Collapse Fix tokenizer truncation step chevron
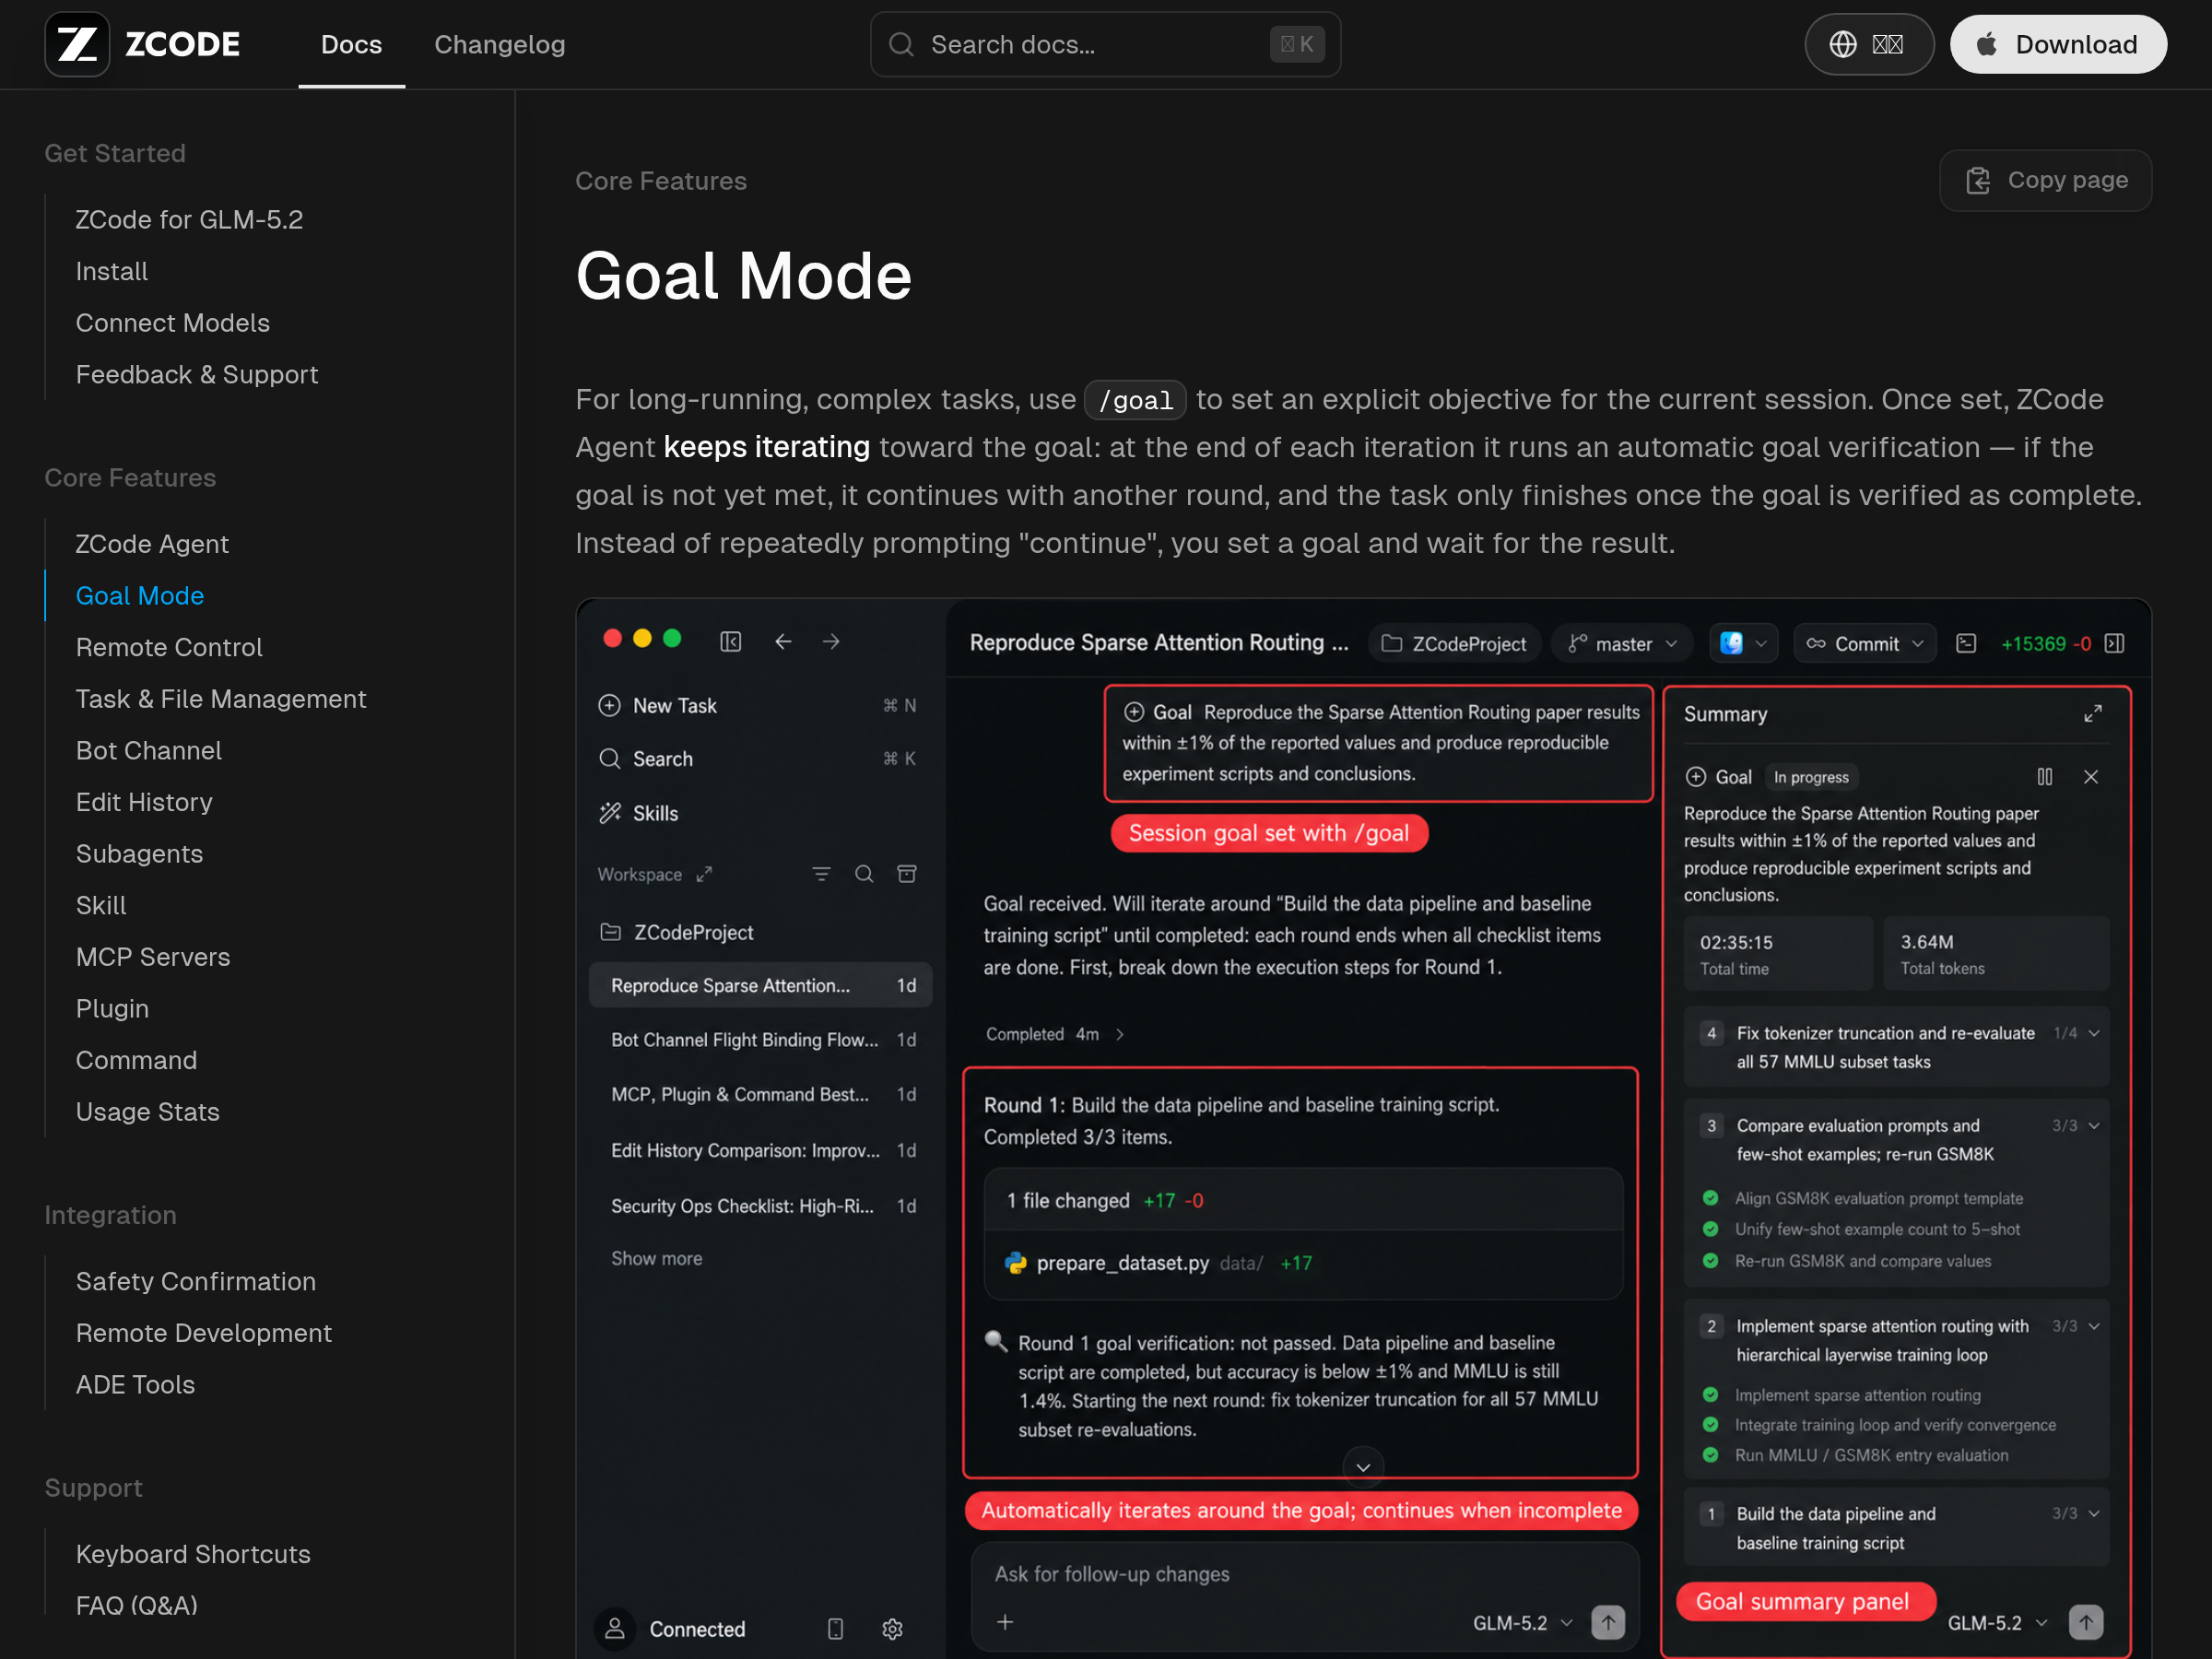This screenshot has height=1659, width=2212. tap(2094, 1033)
